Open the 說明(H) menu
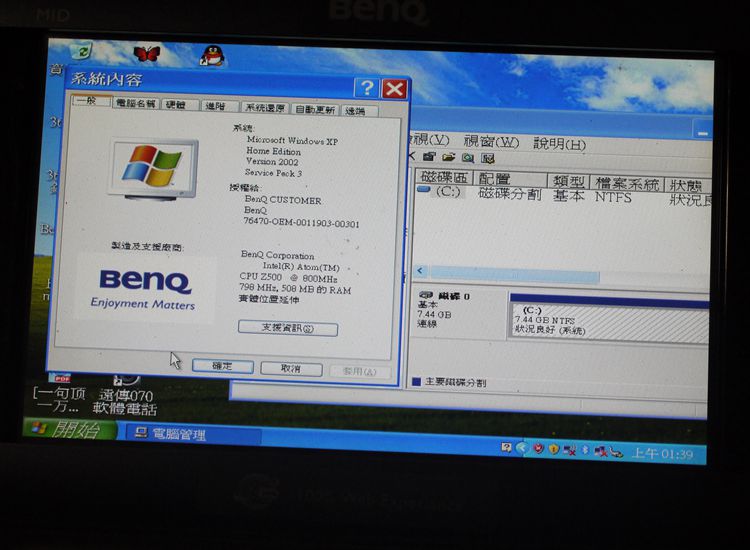Screen dimensions: 750x550 point(560,143)
